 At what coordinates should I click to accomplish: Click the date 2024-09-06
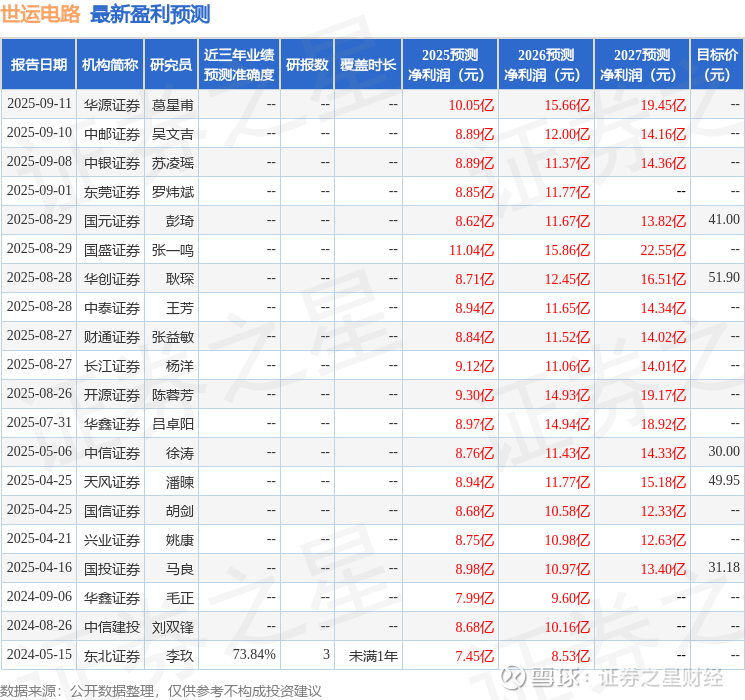(39, 596)
